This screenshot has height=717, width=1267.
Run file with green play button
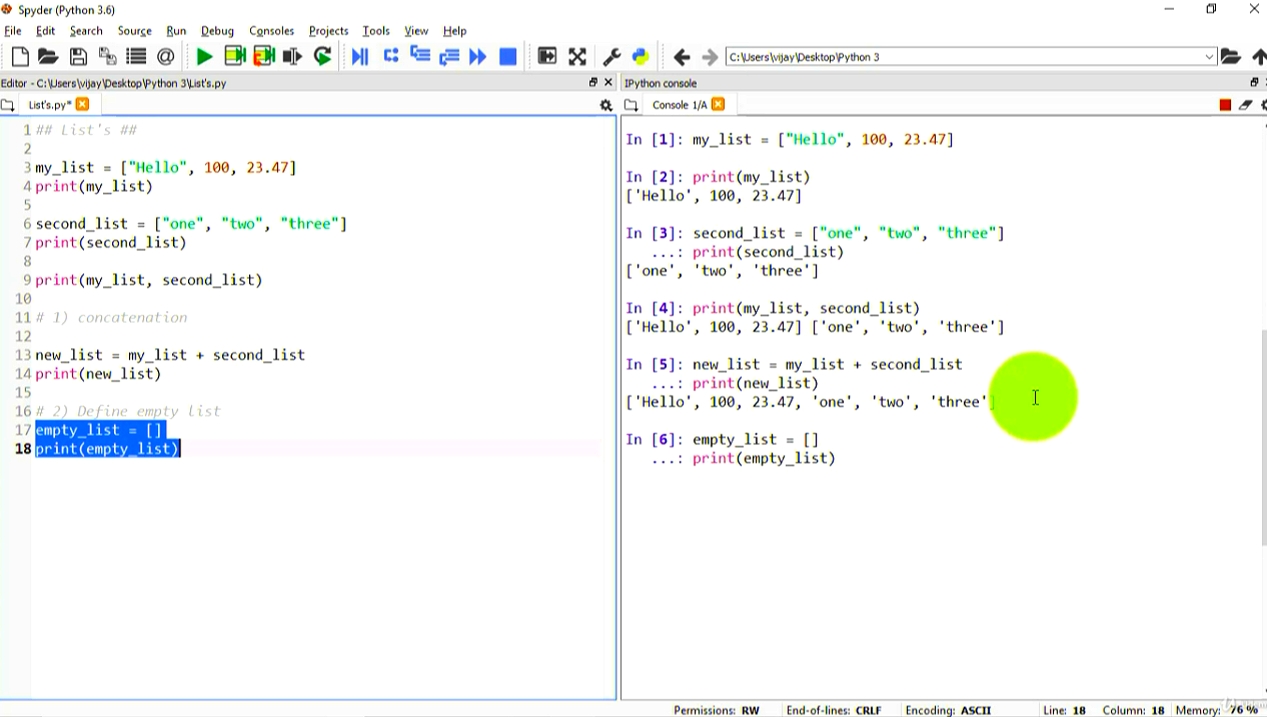pos(204,57)
